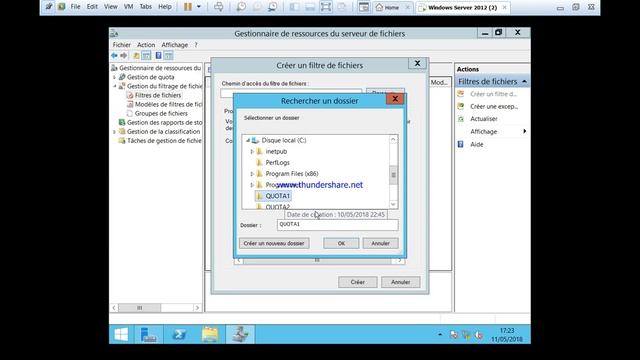Click the Aide help icon in Actions pane
This screenshot has width=640, height=360.
click(x=461, y=144)
